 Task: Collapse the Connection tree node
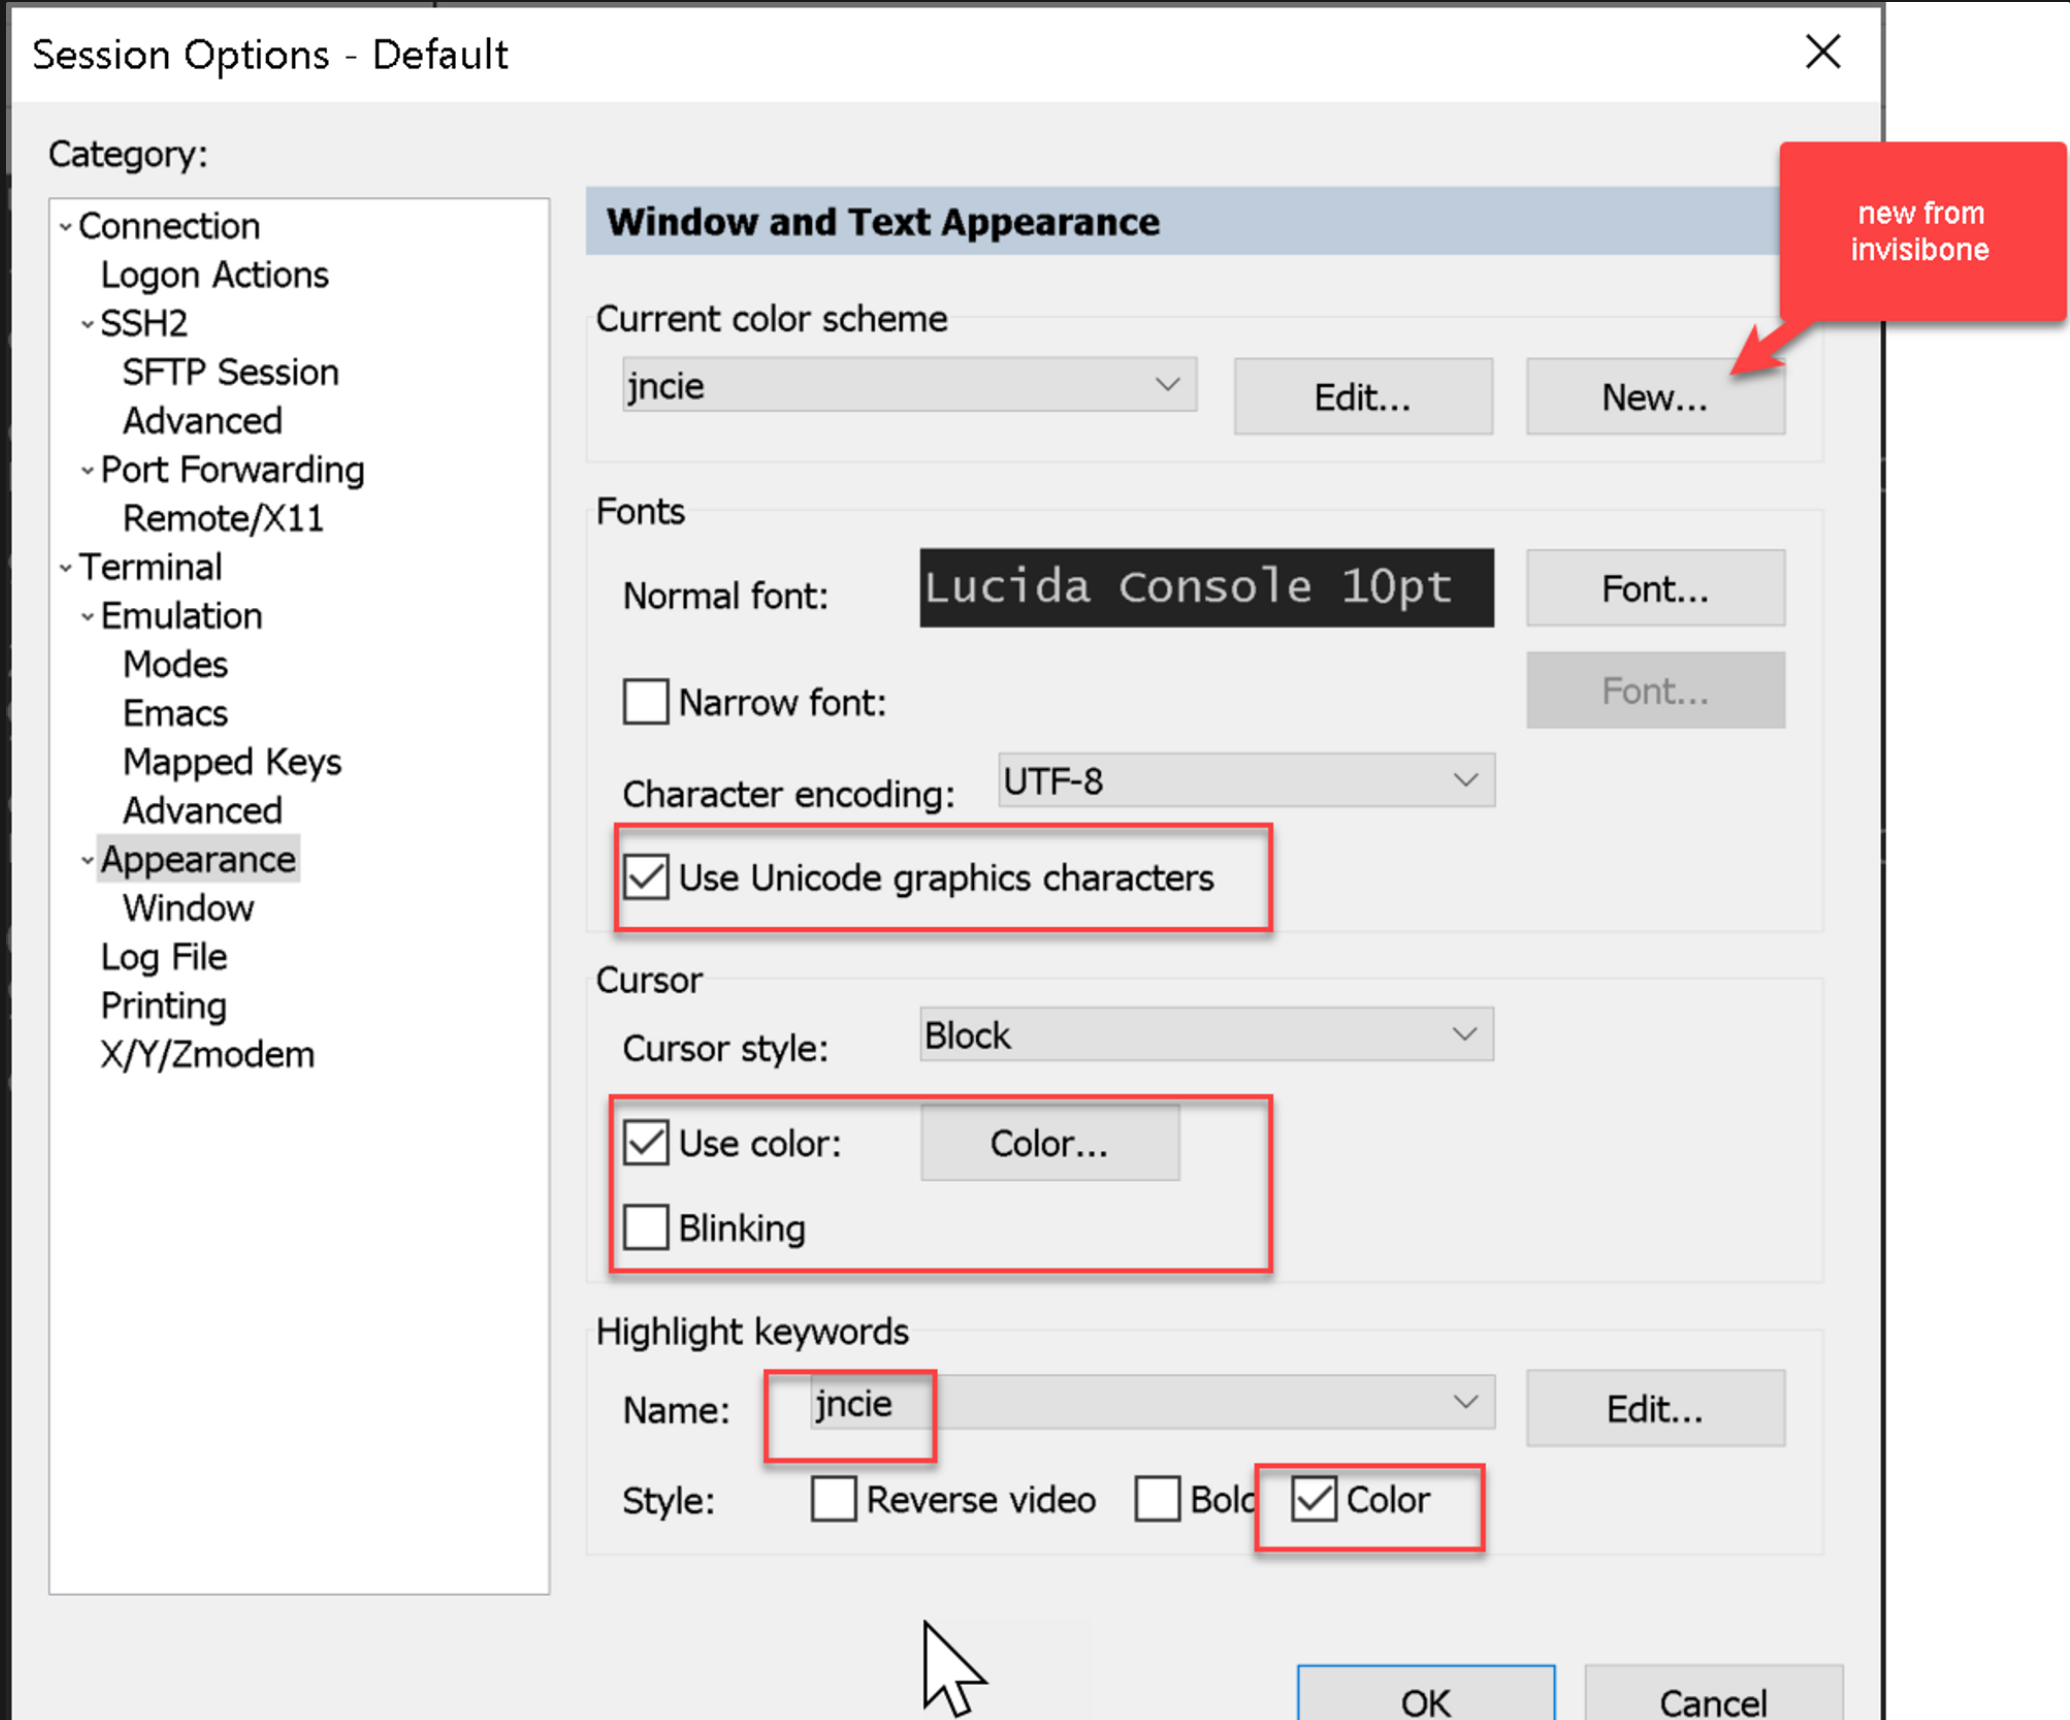66,228
